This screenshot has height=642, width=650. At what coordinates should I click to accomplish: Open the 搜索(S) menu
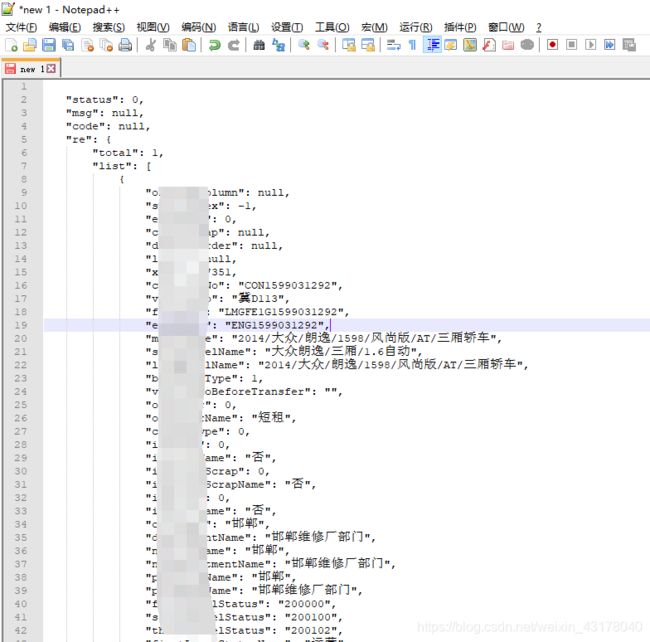109,27
